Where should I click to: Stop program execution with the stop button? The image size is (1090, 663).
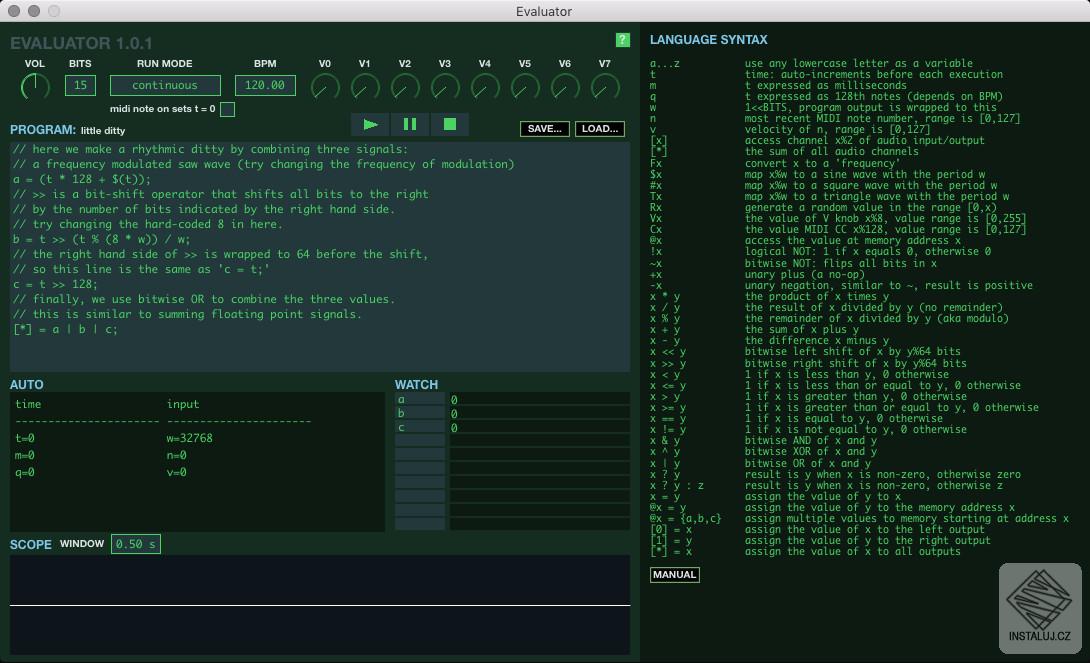coord(450,124)
